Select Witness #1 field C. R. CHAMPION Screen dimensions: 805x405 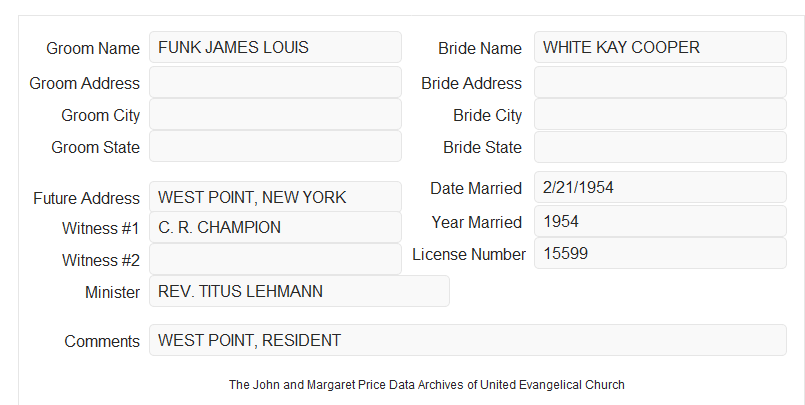tap(275, 227)
